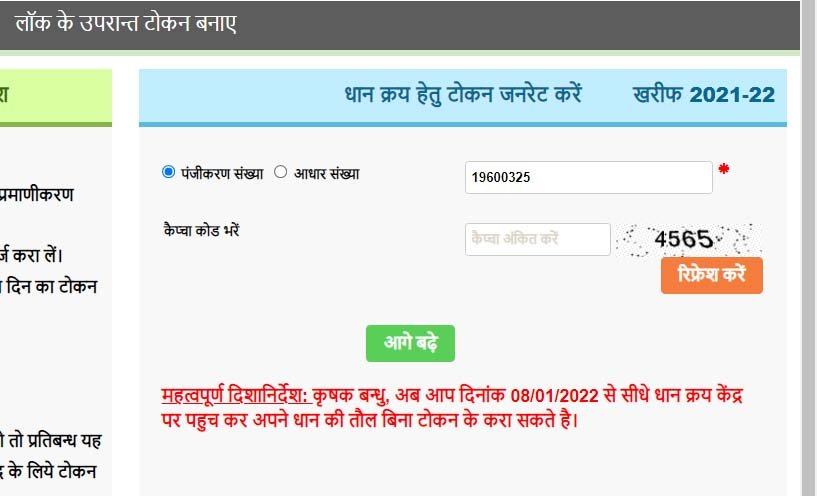Open the underlined महत्वपूर्ण दिशानिर्देश text
The height and width of the screenshot is (496, 817).
[236, 395]
